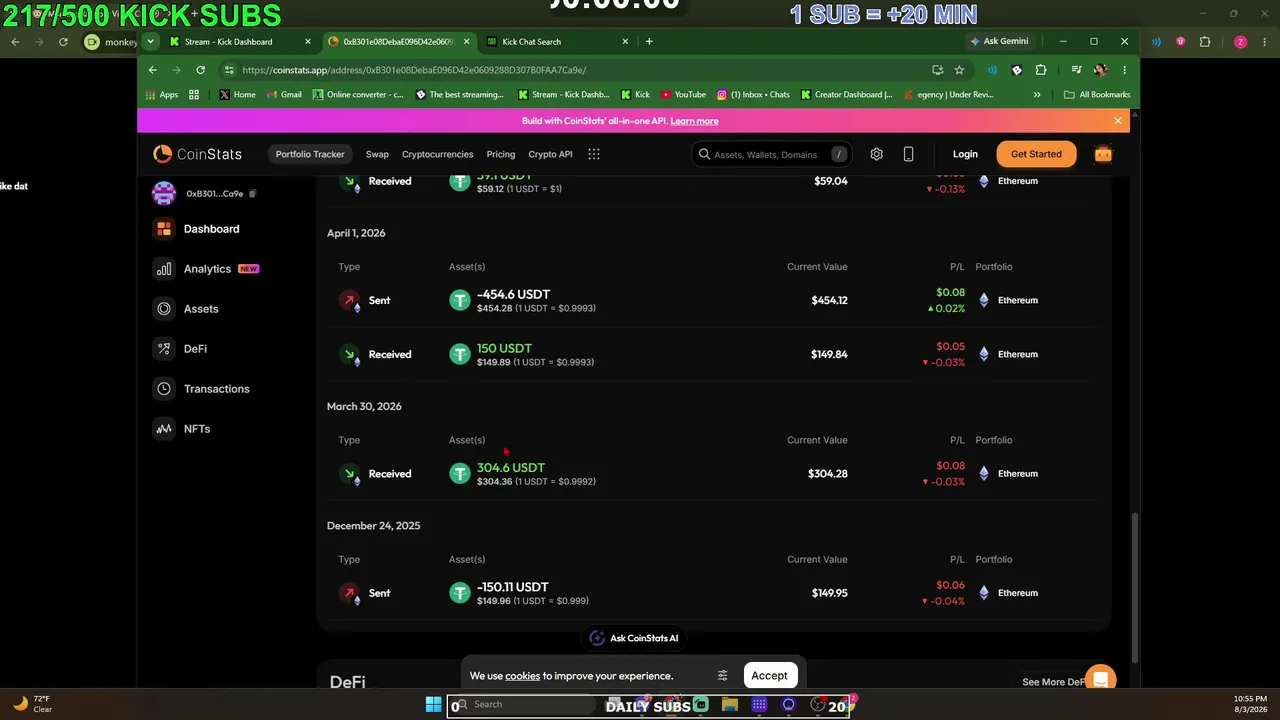Select the Transactions sidebar icon
The height and width of the screenshot is (720, 1280).
pyautogui.click(x=164, y=389)
